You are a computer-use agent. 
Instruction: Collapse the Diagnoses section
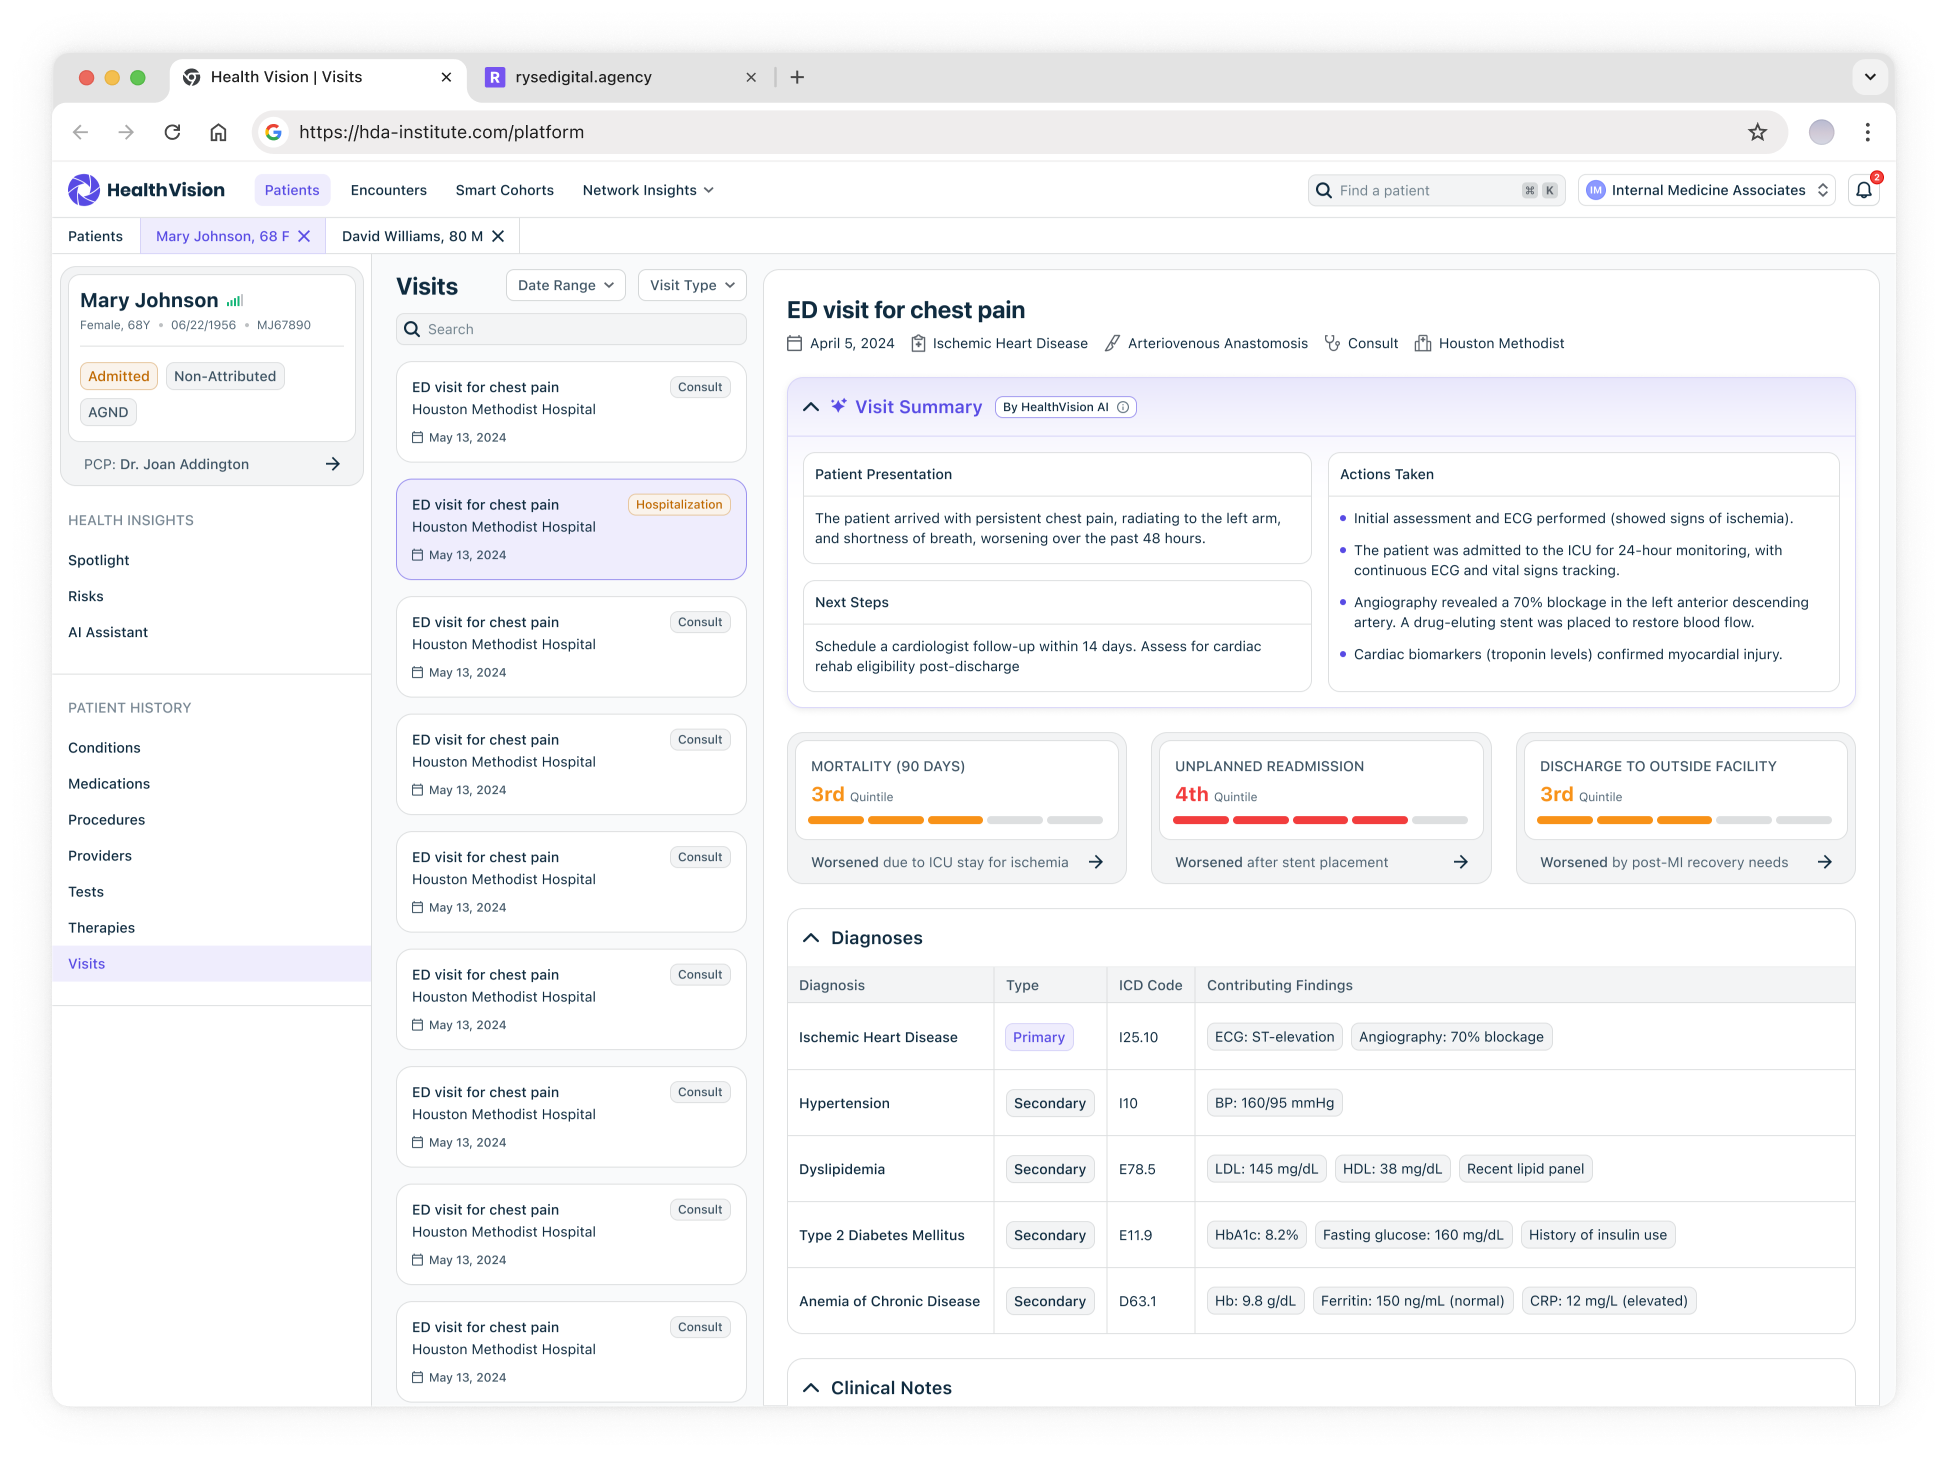pos(811,938)
